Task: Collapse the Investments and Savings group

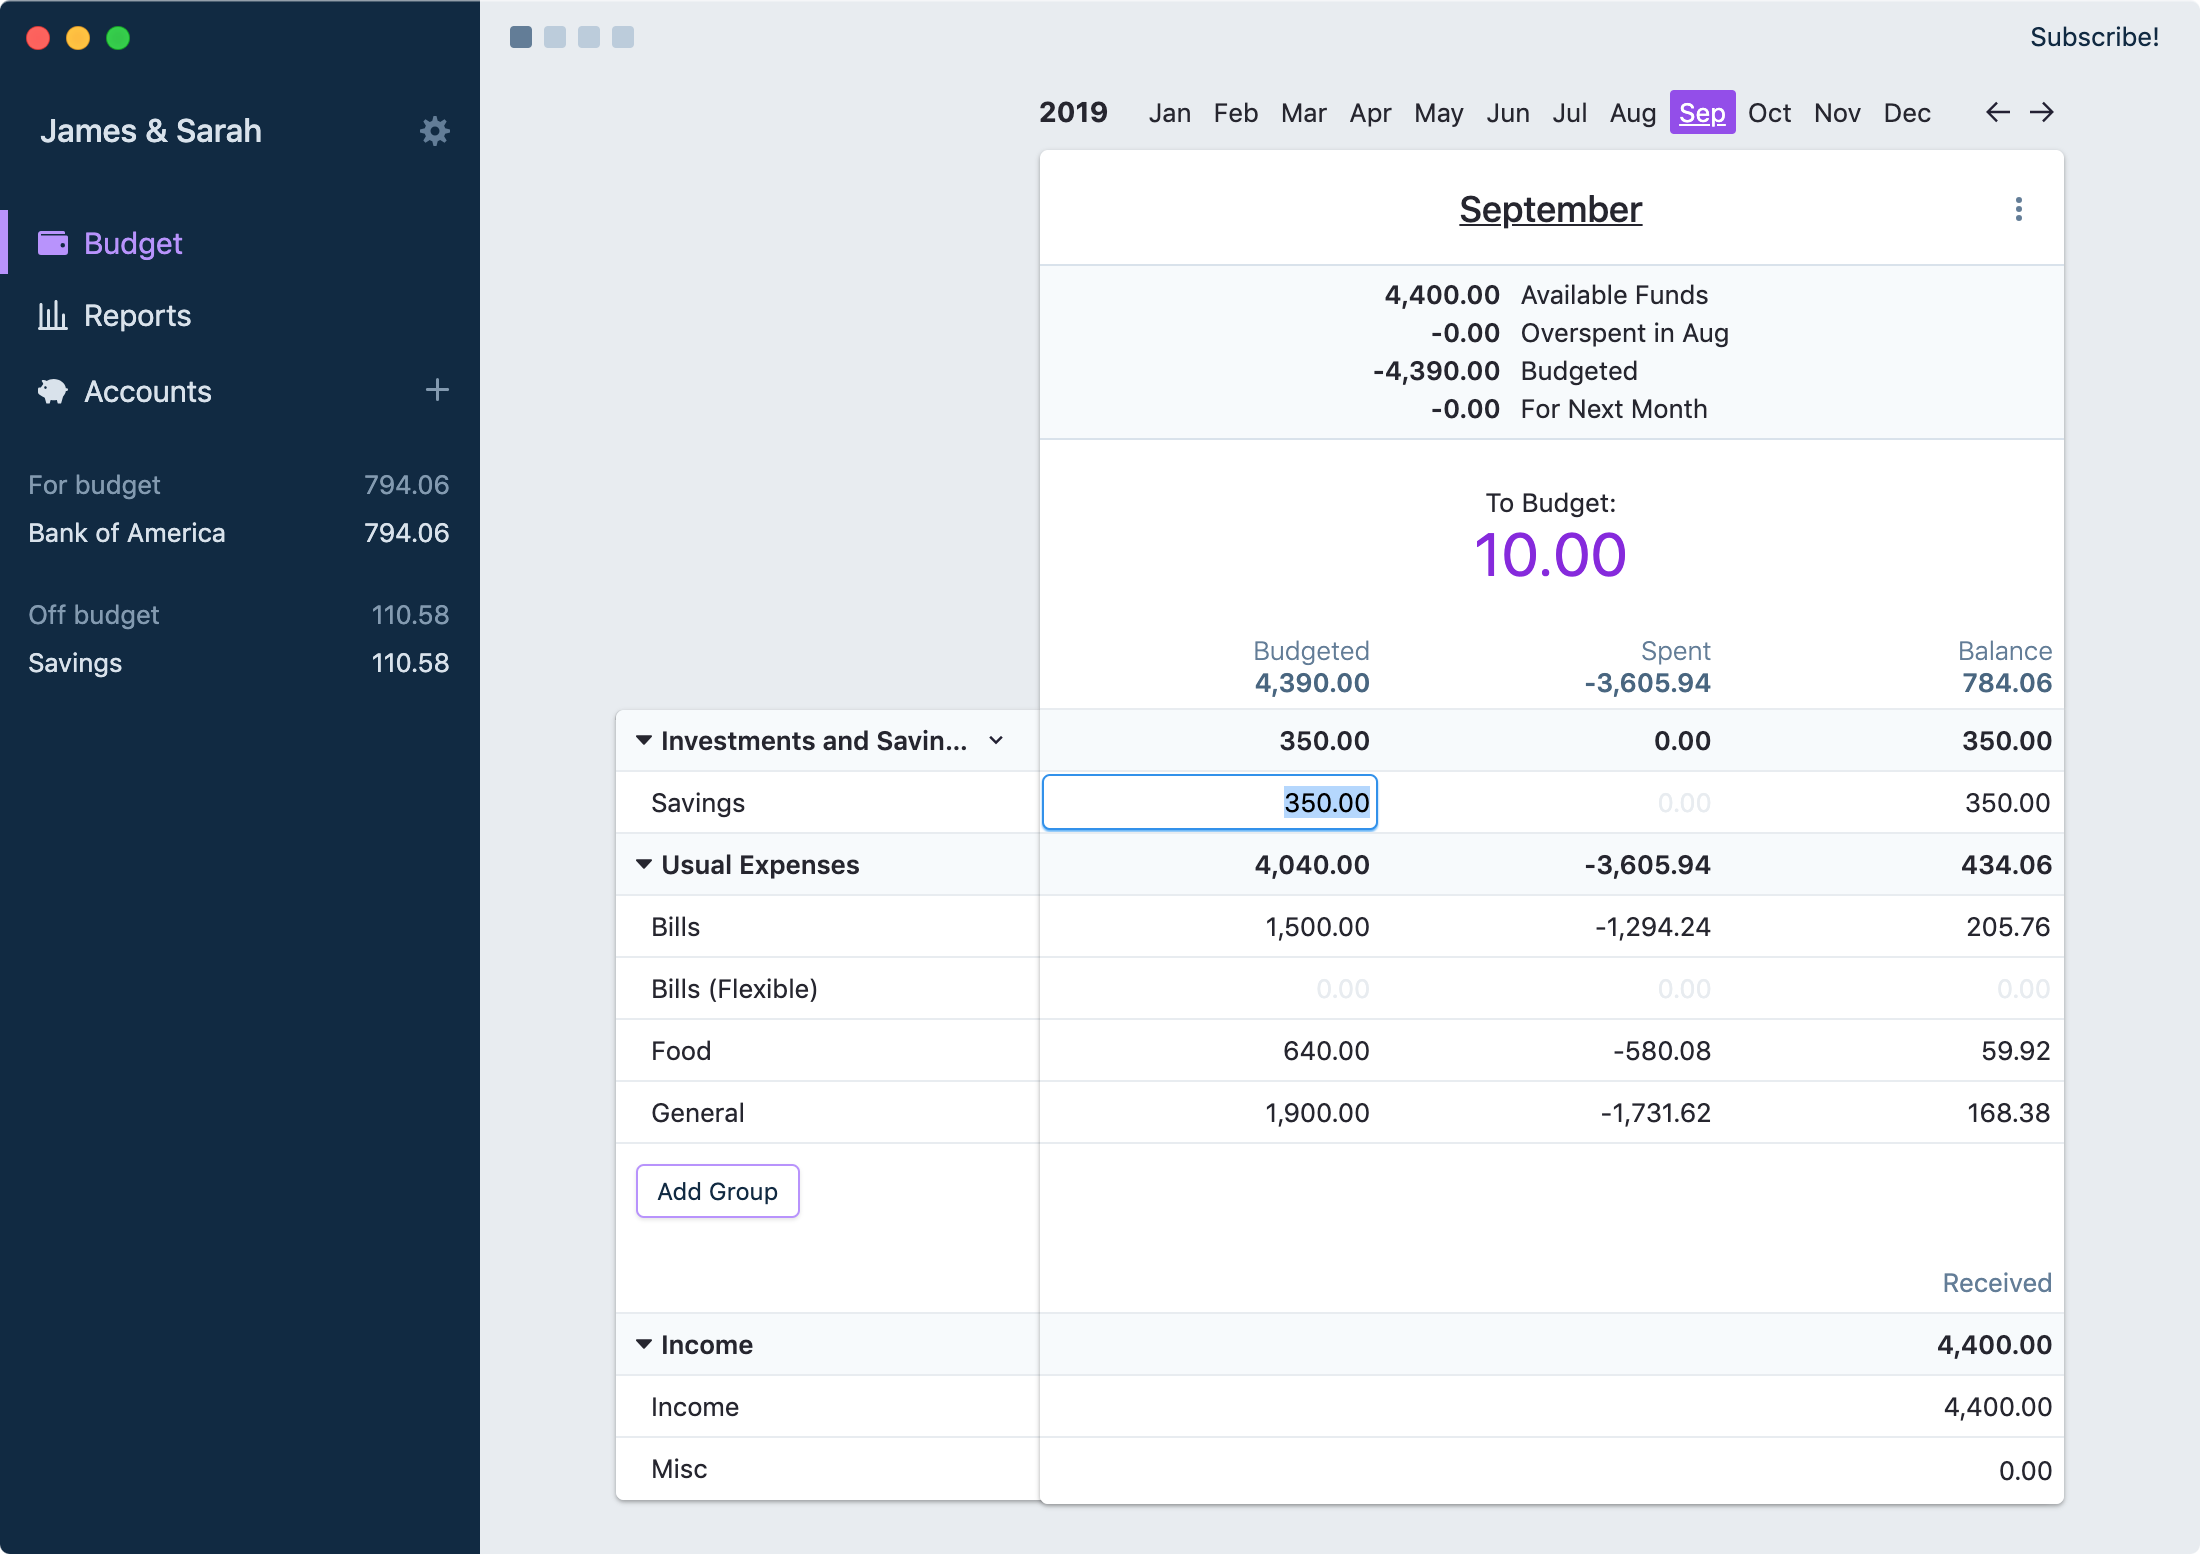Action: (x=644, y=740)
